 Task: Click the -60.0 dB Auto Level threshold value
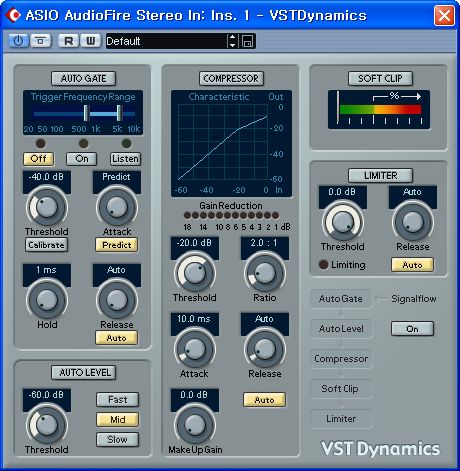[x=47, y=395]
